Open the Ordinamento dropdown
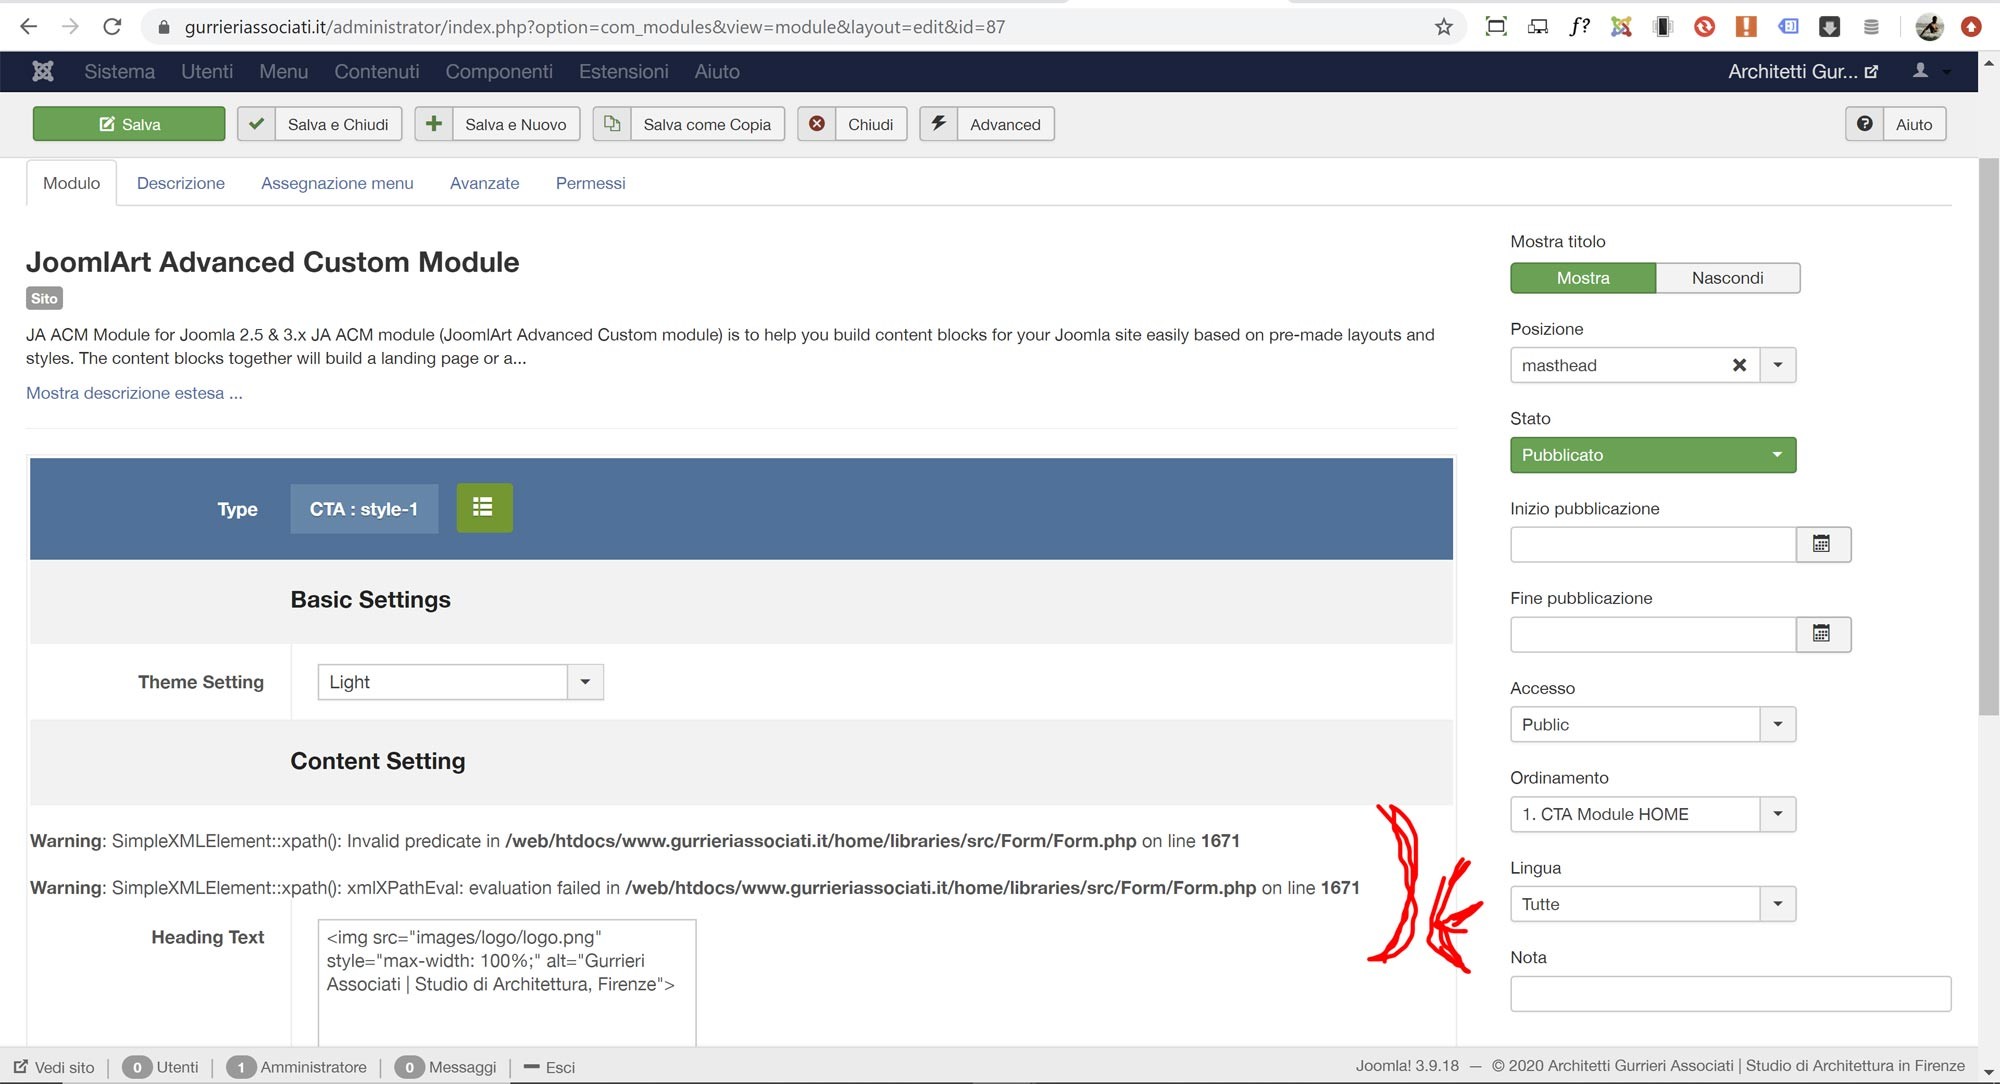 coord(1652,814)
